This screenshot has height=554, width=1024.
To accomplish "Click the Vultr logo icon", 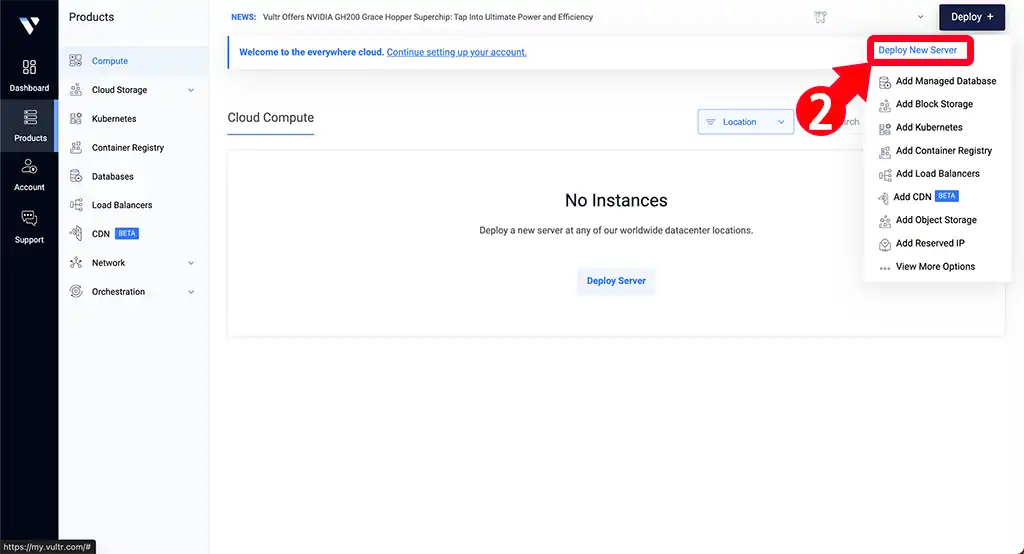I will 29,25.
